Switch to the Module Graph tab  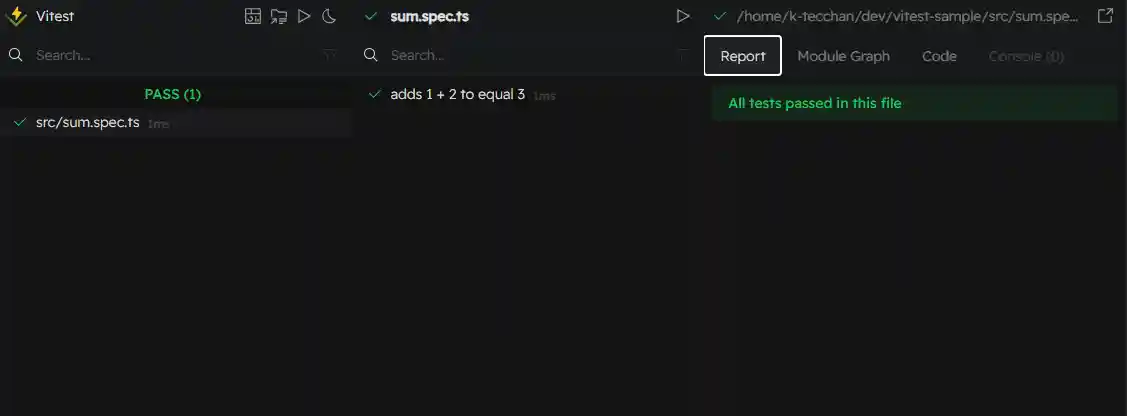843,56
